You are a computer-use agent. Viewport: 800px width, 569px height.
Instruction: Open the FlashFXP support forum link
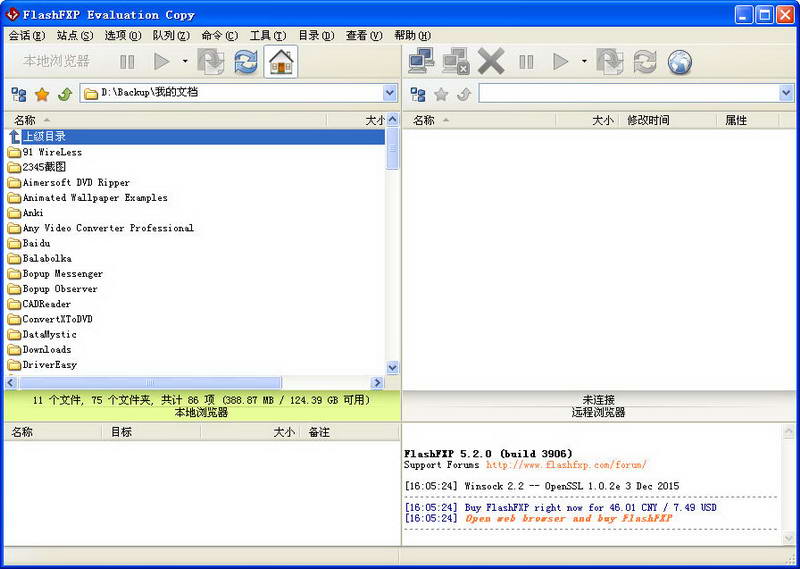[566, 465]
